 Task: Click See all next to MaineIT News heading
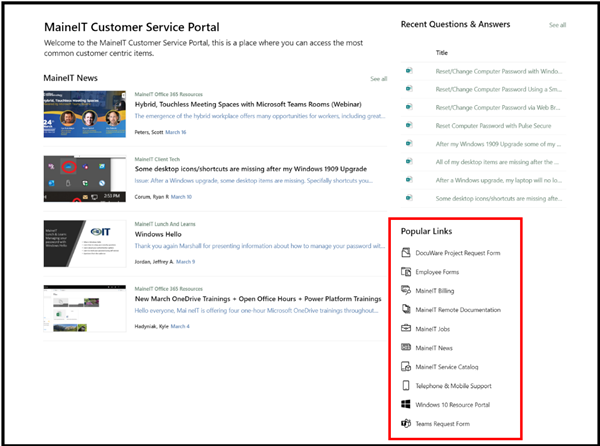378,79
